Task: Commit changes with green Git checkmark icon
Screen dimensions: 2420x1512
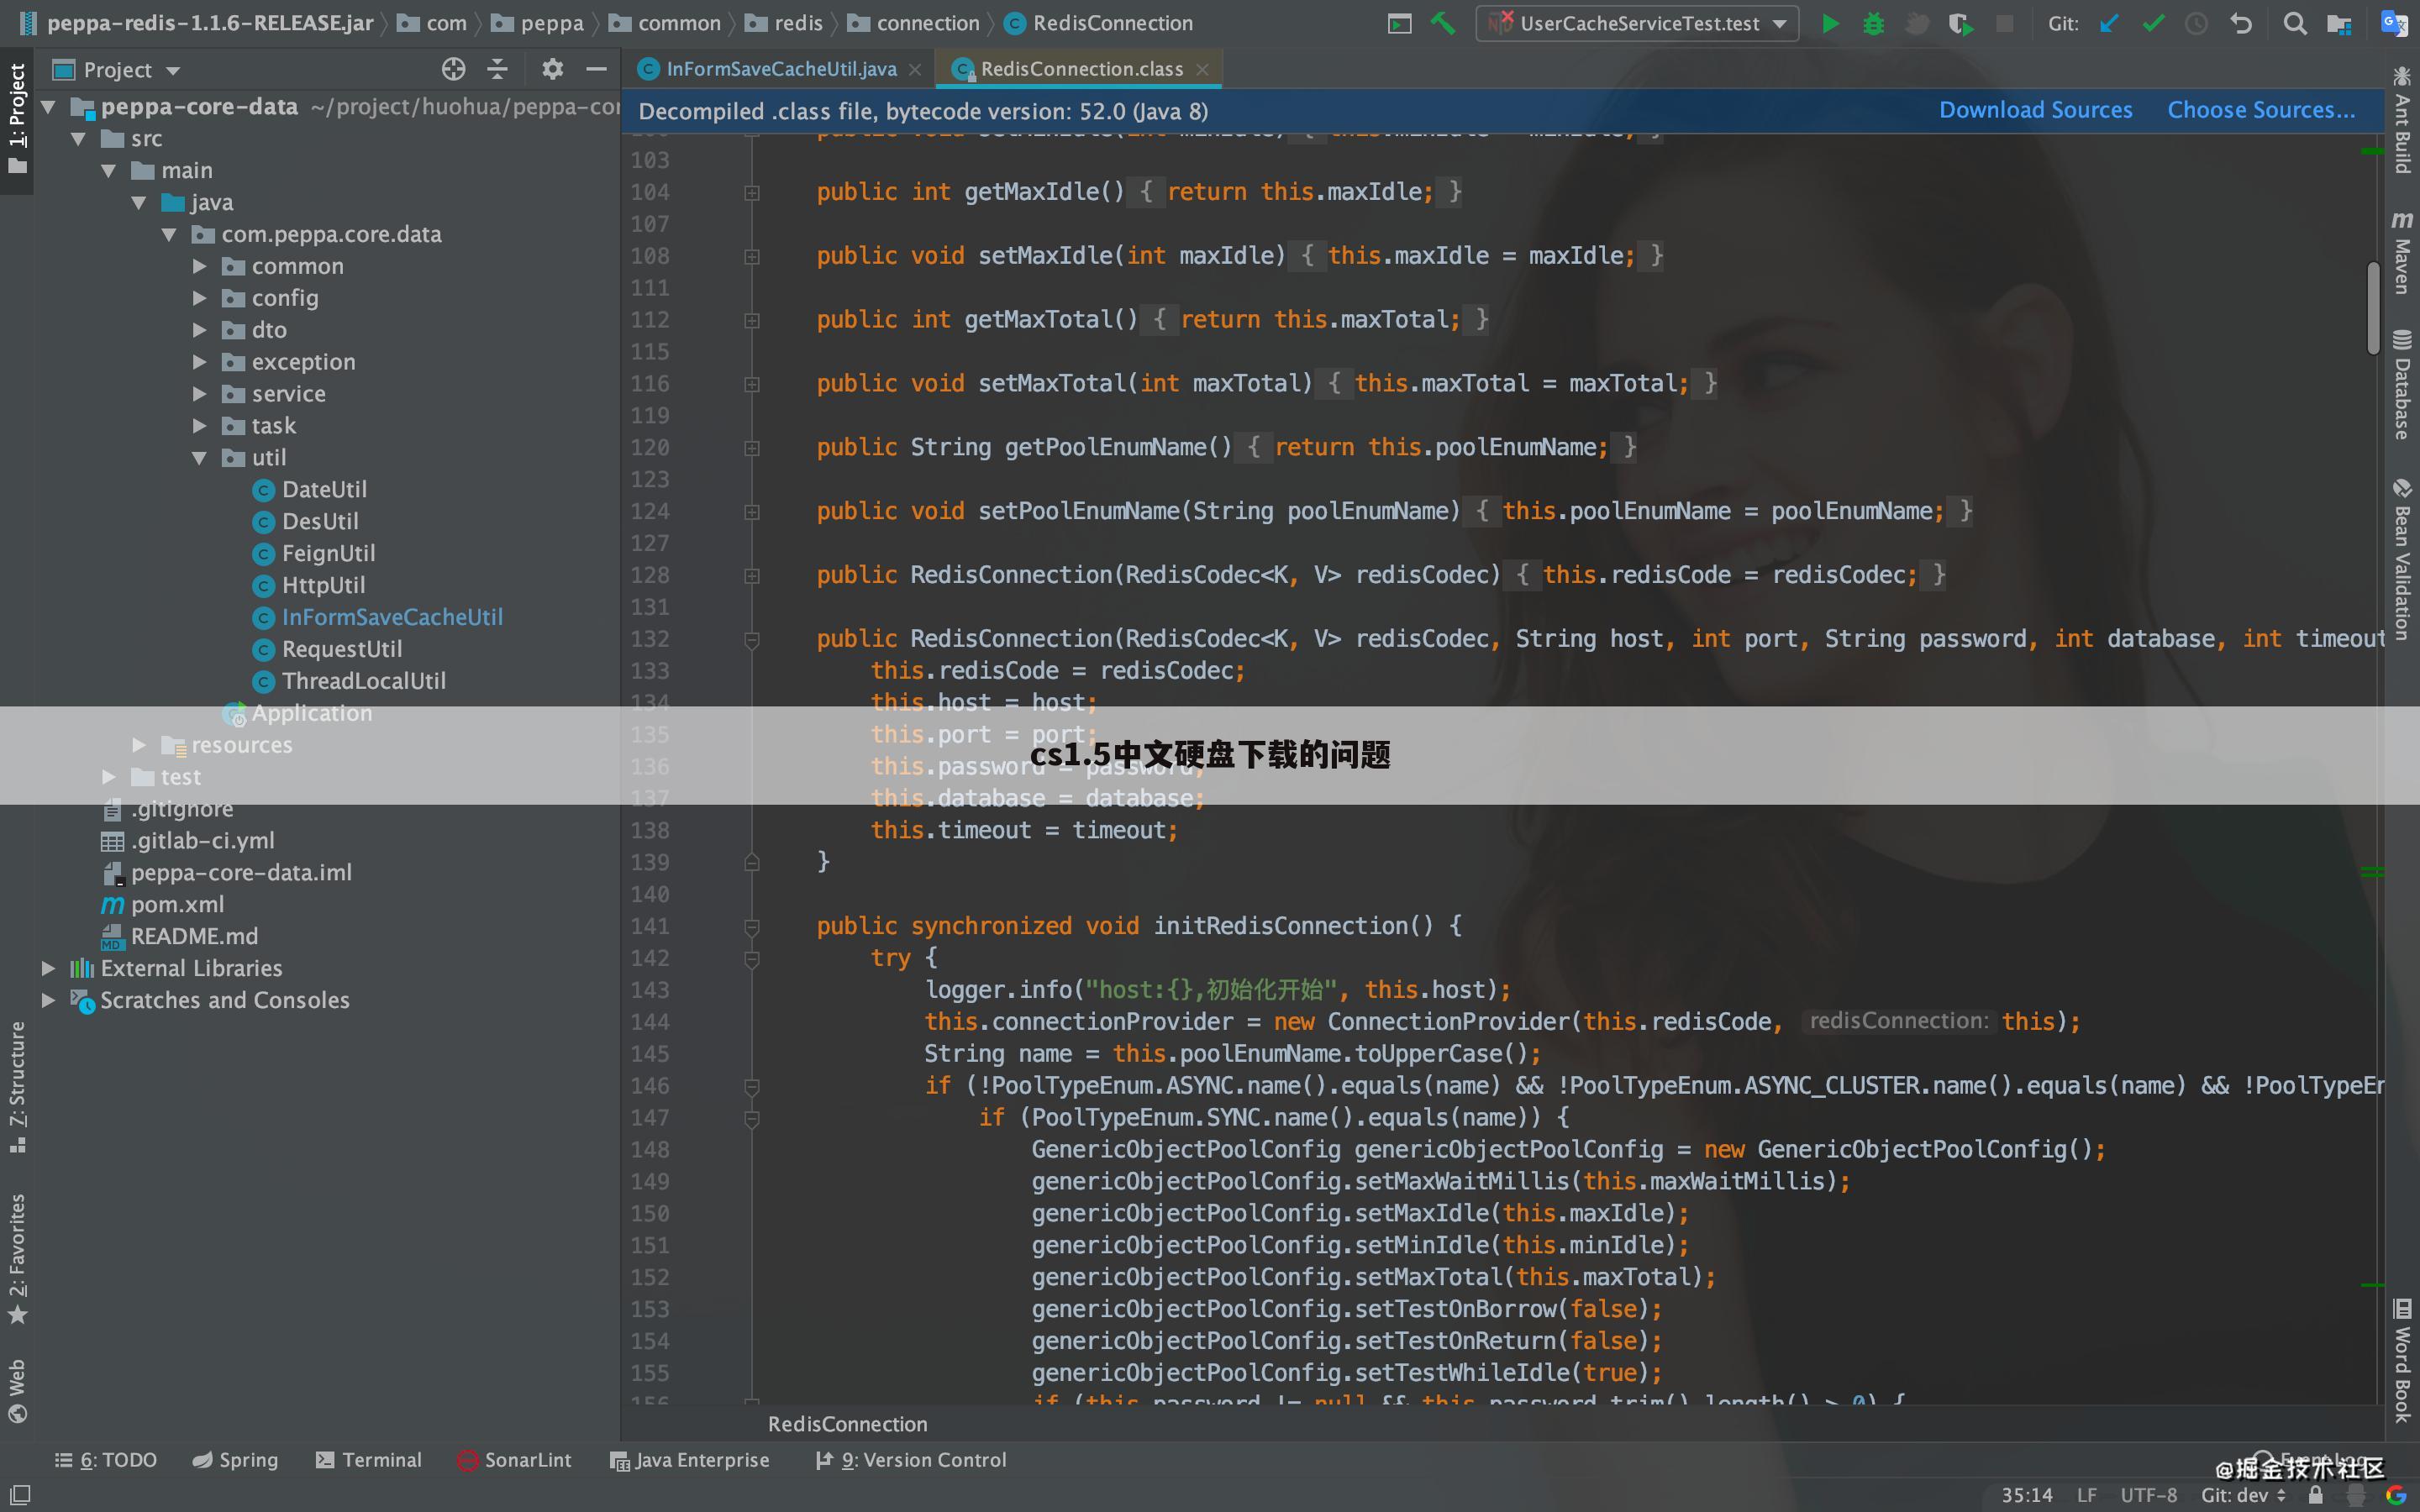Action: (x=2153, y=23)
